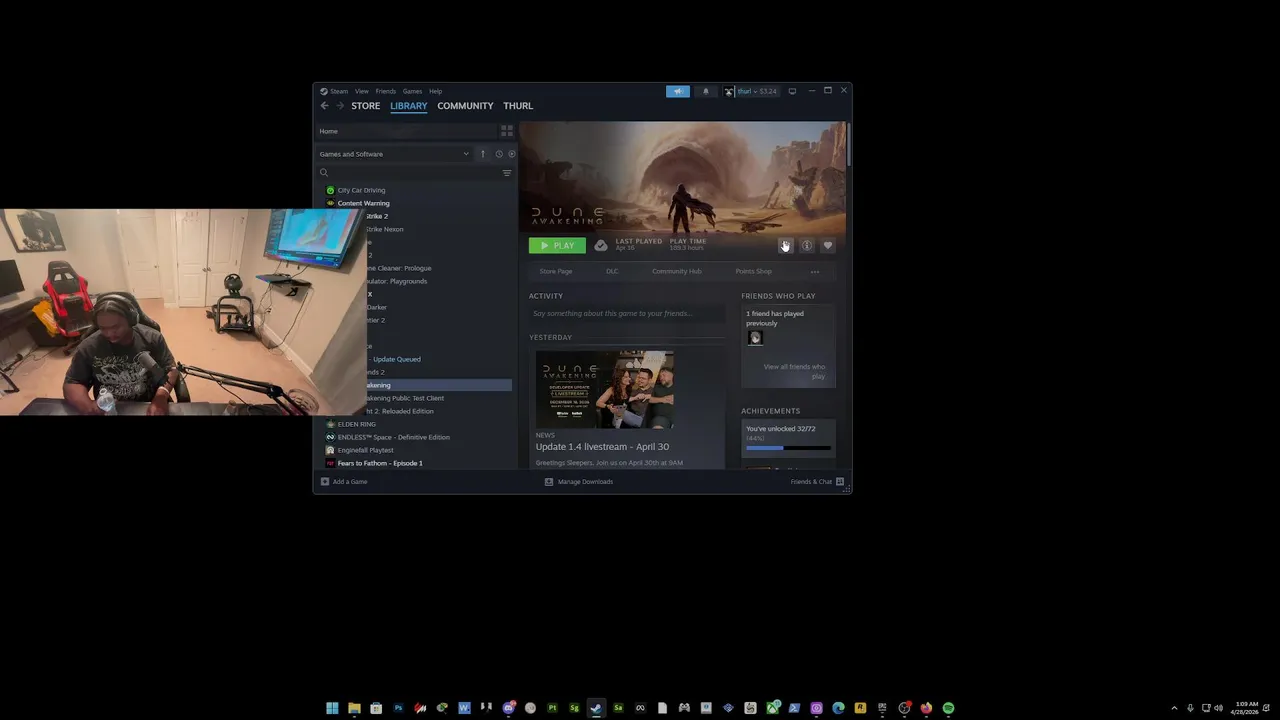Click the Add a Game button
The width and height of the screenshot is (1280, 720).
344,482
